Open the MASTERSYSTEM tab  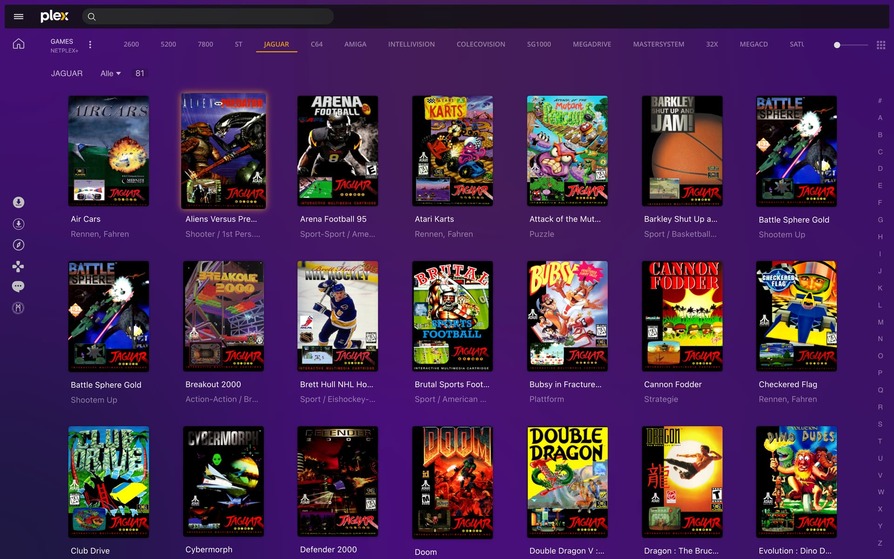point(659,44)
